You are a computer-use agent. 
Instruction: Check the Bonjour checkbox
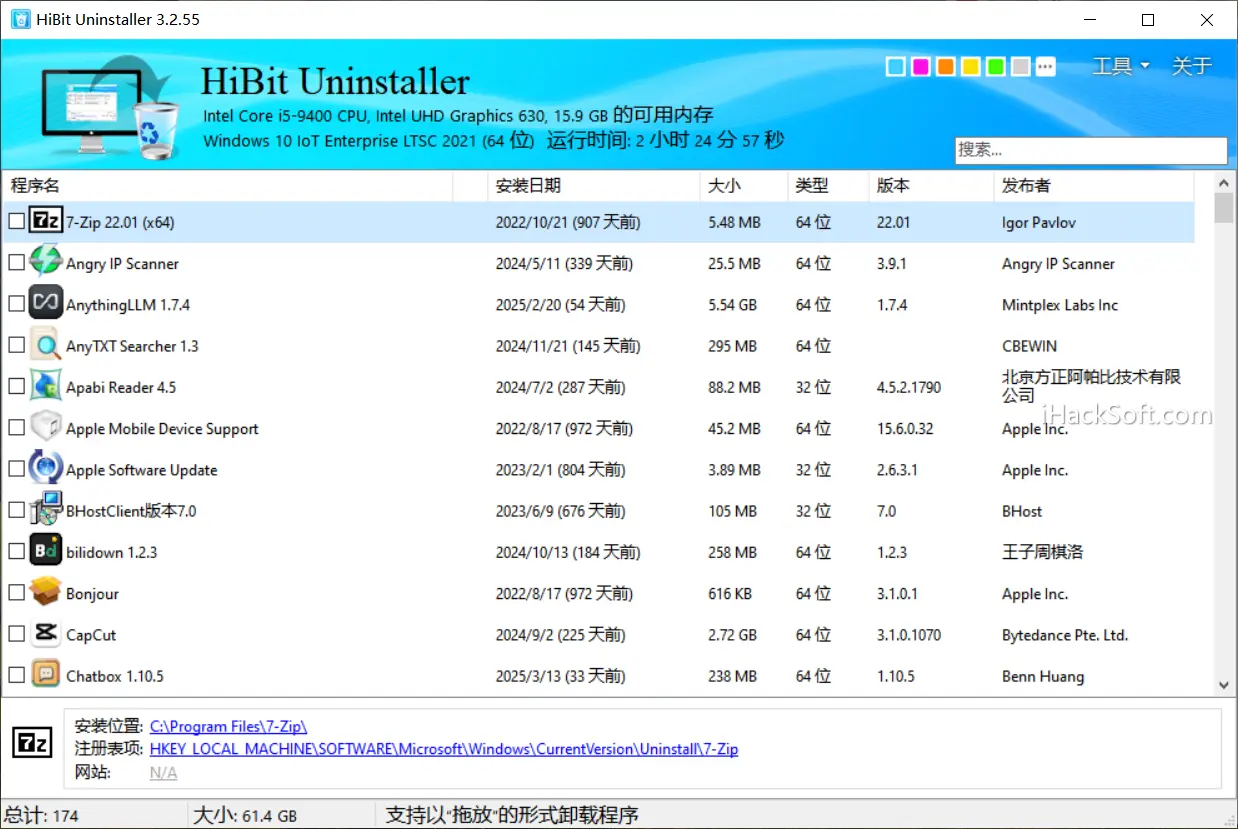click(x=16, y=593)
